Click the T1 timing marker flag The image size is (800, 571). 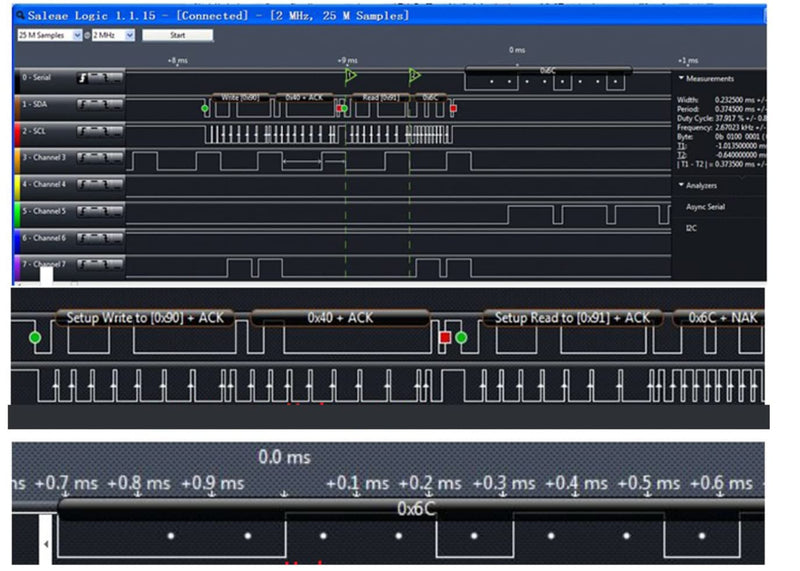pyautogui.click(x=351, y=76)
